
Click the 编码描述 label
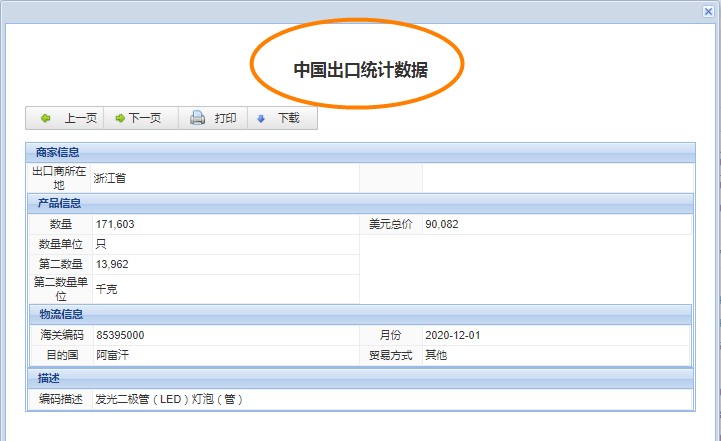(x=61, y=399)
